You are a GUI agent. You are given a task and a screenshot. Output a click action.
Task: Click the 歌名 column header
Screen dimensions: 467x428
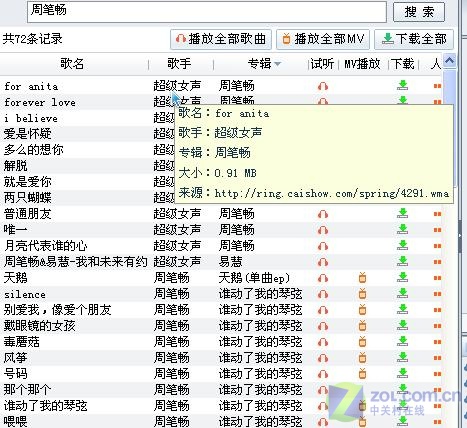[x=72, y=63]
